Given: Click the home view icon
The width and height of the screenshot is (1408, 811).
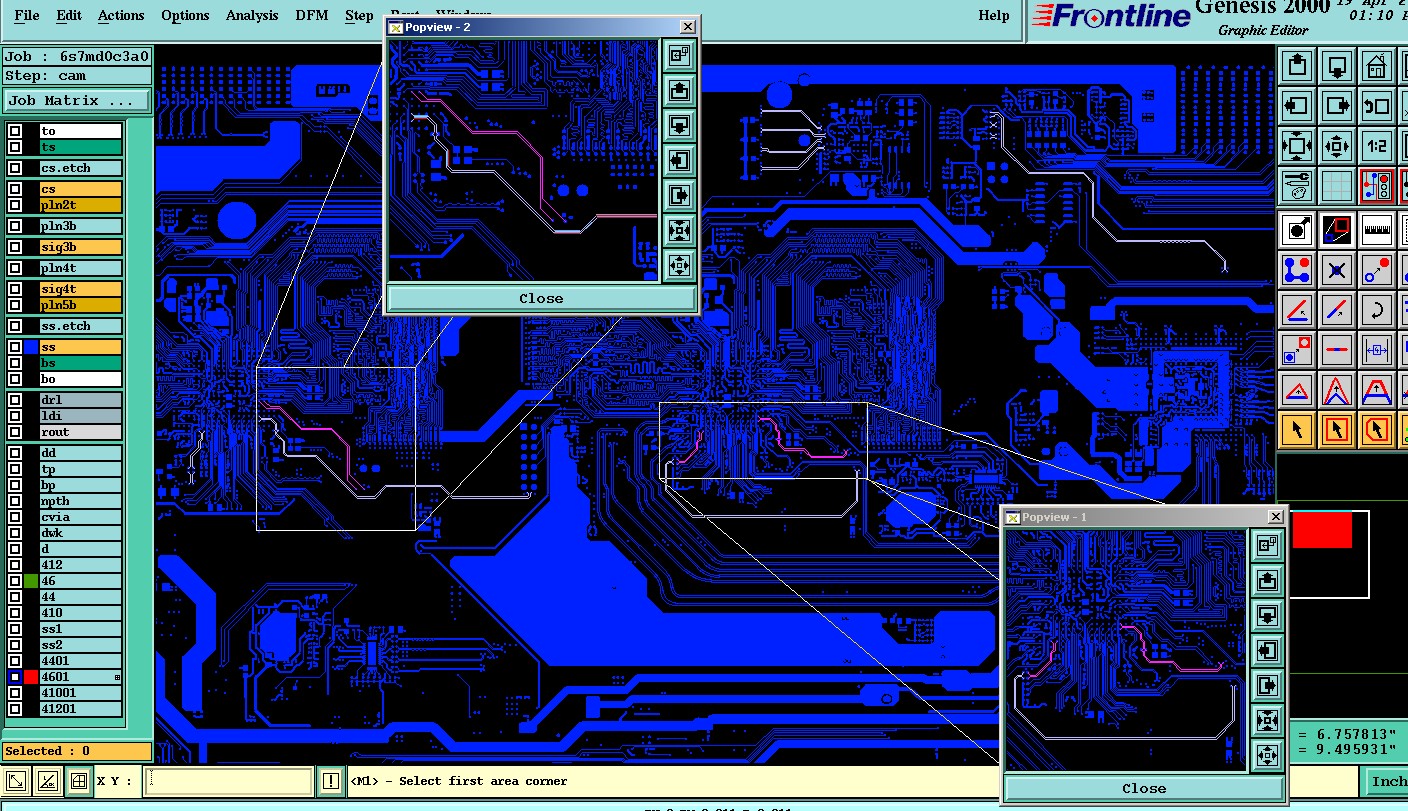Looking at the screenshot, I should click(x=1377, y=67).
